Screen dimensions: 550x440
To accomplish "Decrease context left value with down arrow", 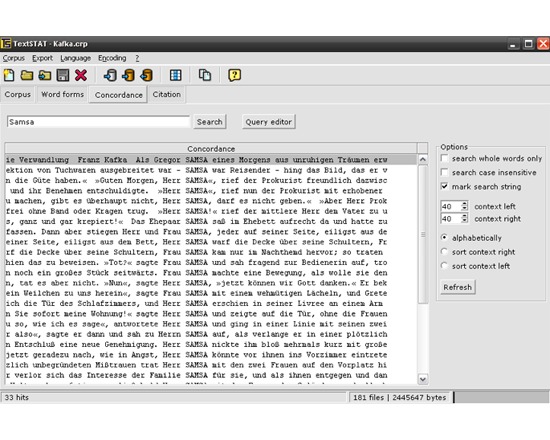I will click(x=464, y=208).
